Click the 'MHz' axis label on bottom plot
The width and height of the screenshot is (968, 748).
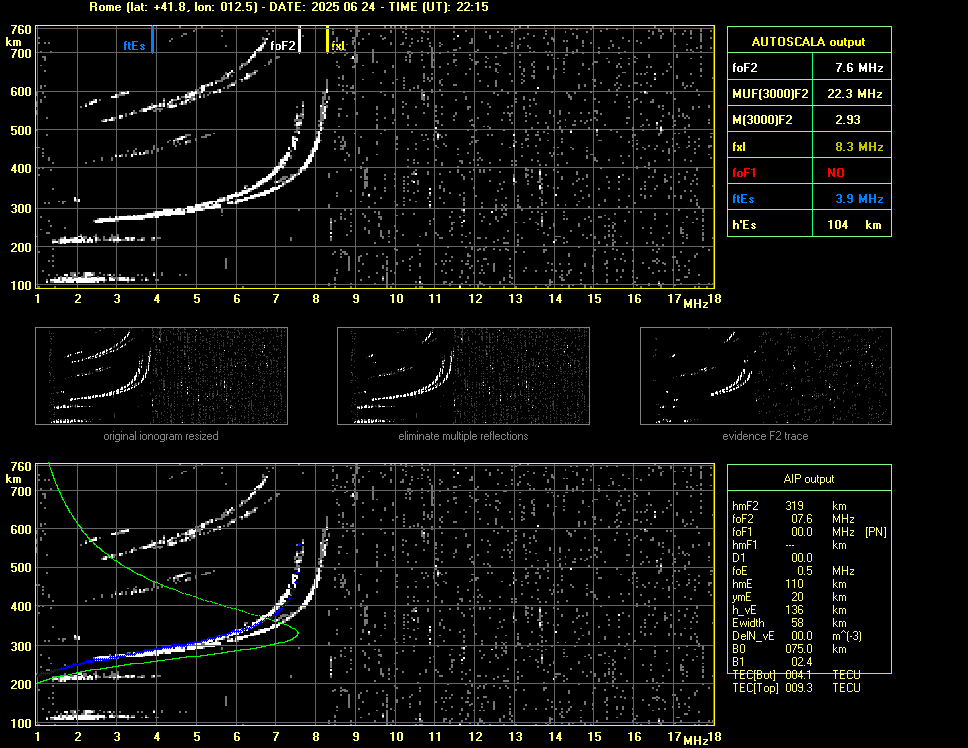695,741
